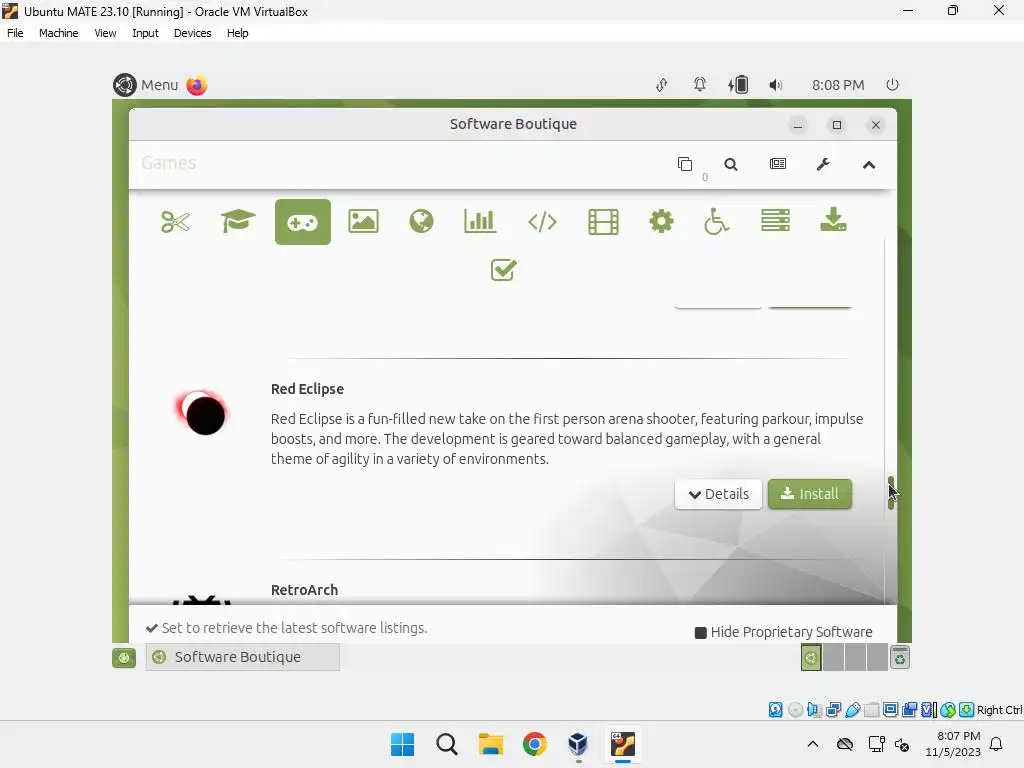
Task: Open the queue icon with zero counter
Action: click(685, 165)
